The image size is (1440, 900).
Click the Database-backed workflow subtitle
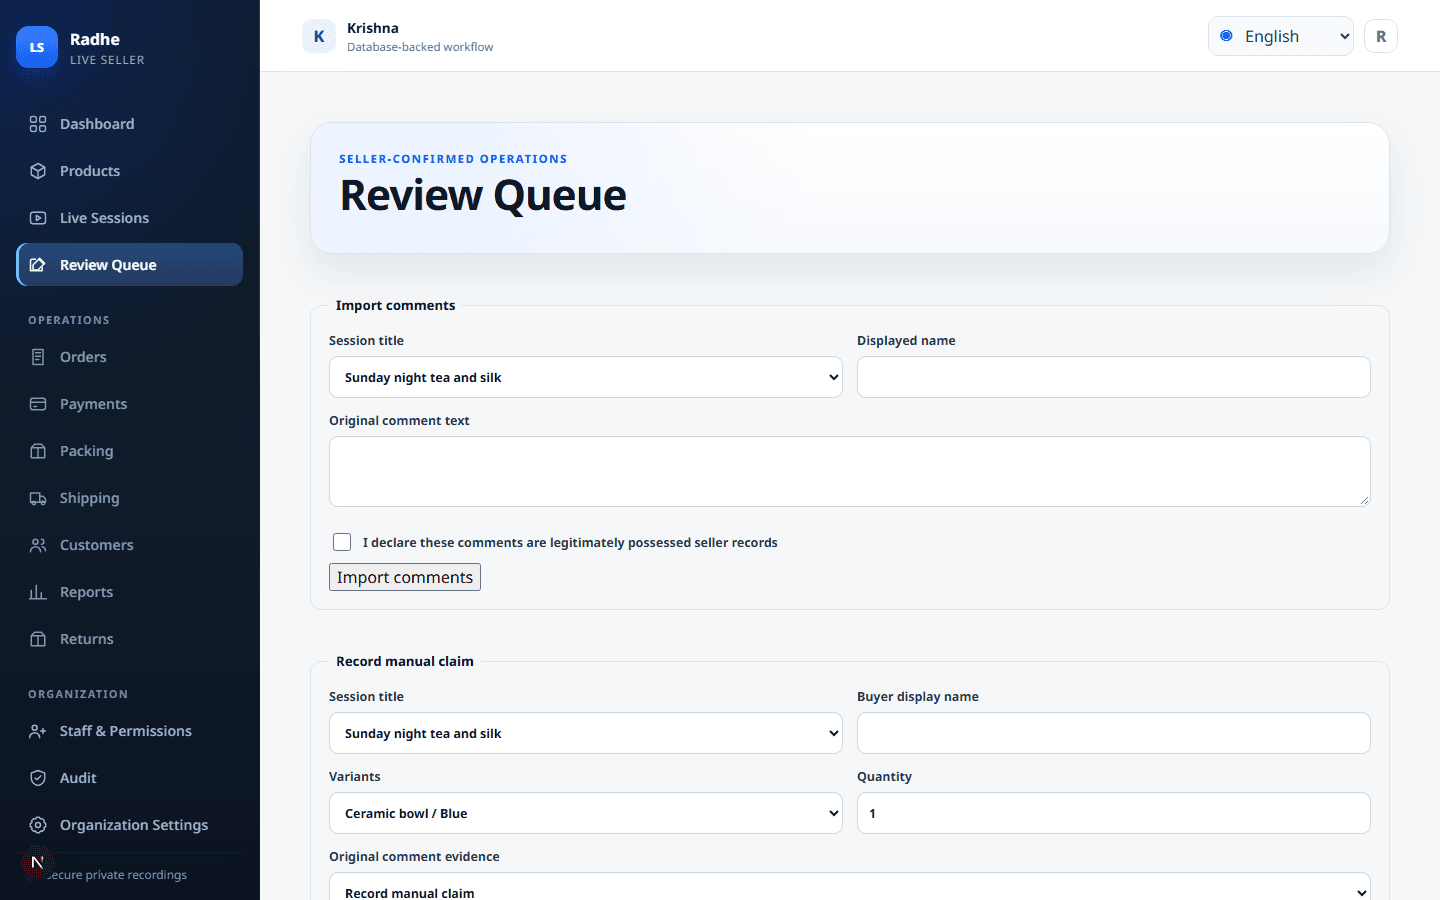(420, 47)
